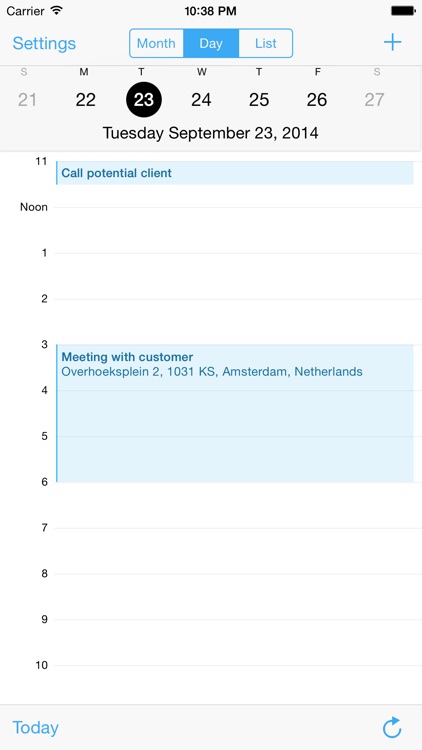Viewport: 422px width, 750px height.
Task: Switch to the List view
Action: tap(266, 43)
